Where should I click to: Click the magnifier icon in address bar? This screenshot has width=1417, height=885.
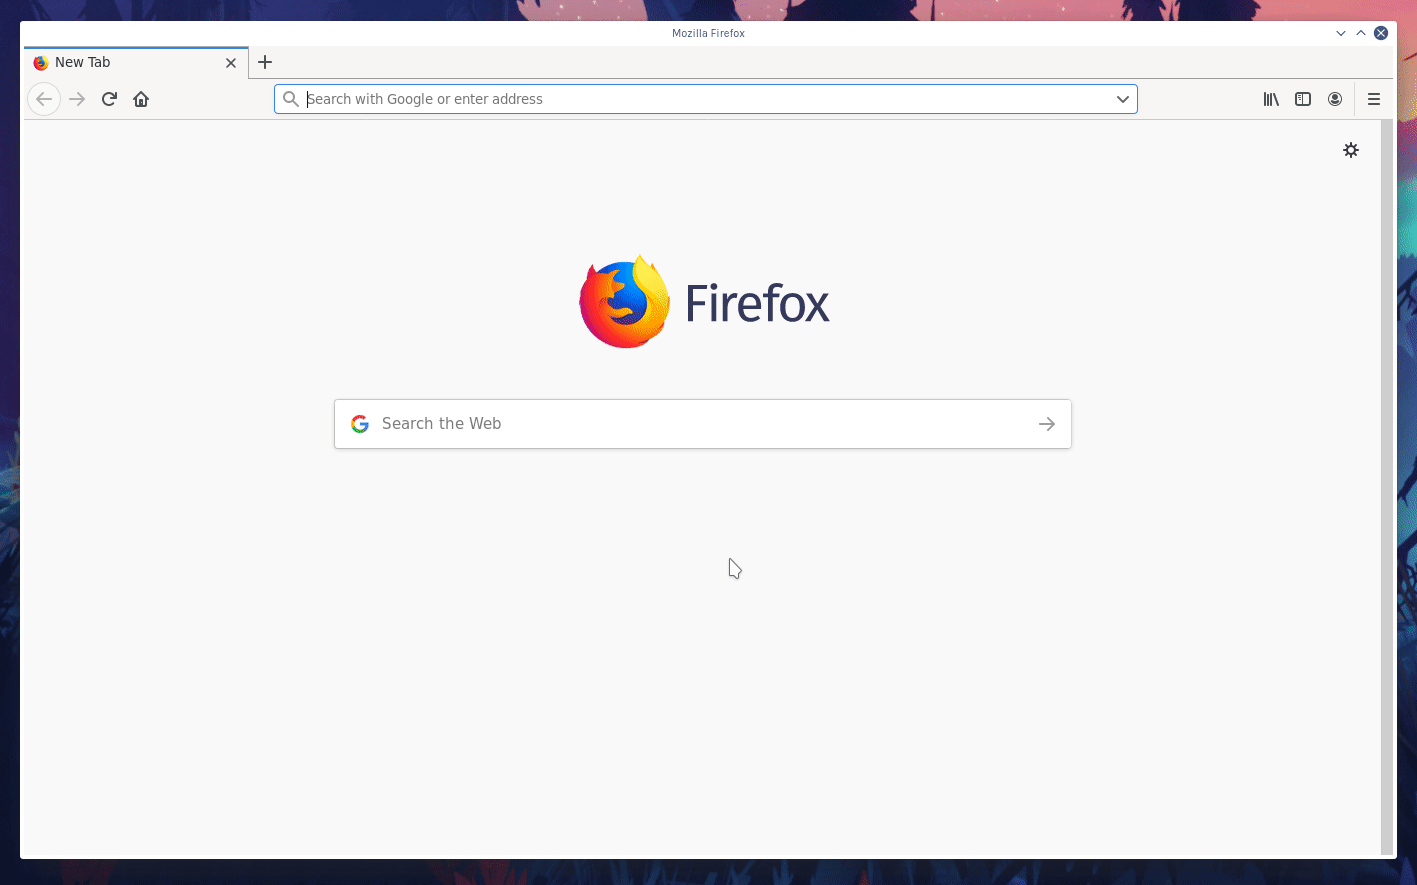pyautogui.click(x=291, y=99)
